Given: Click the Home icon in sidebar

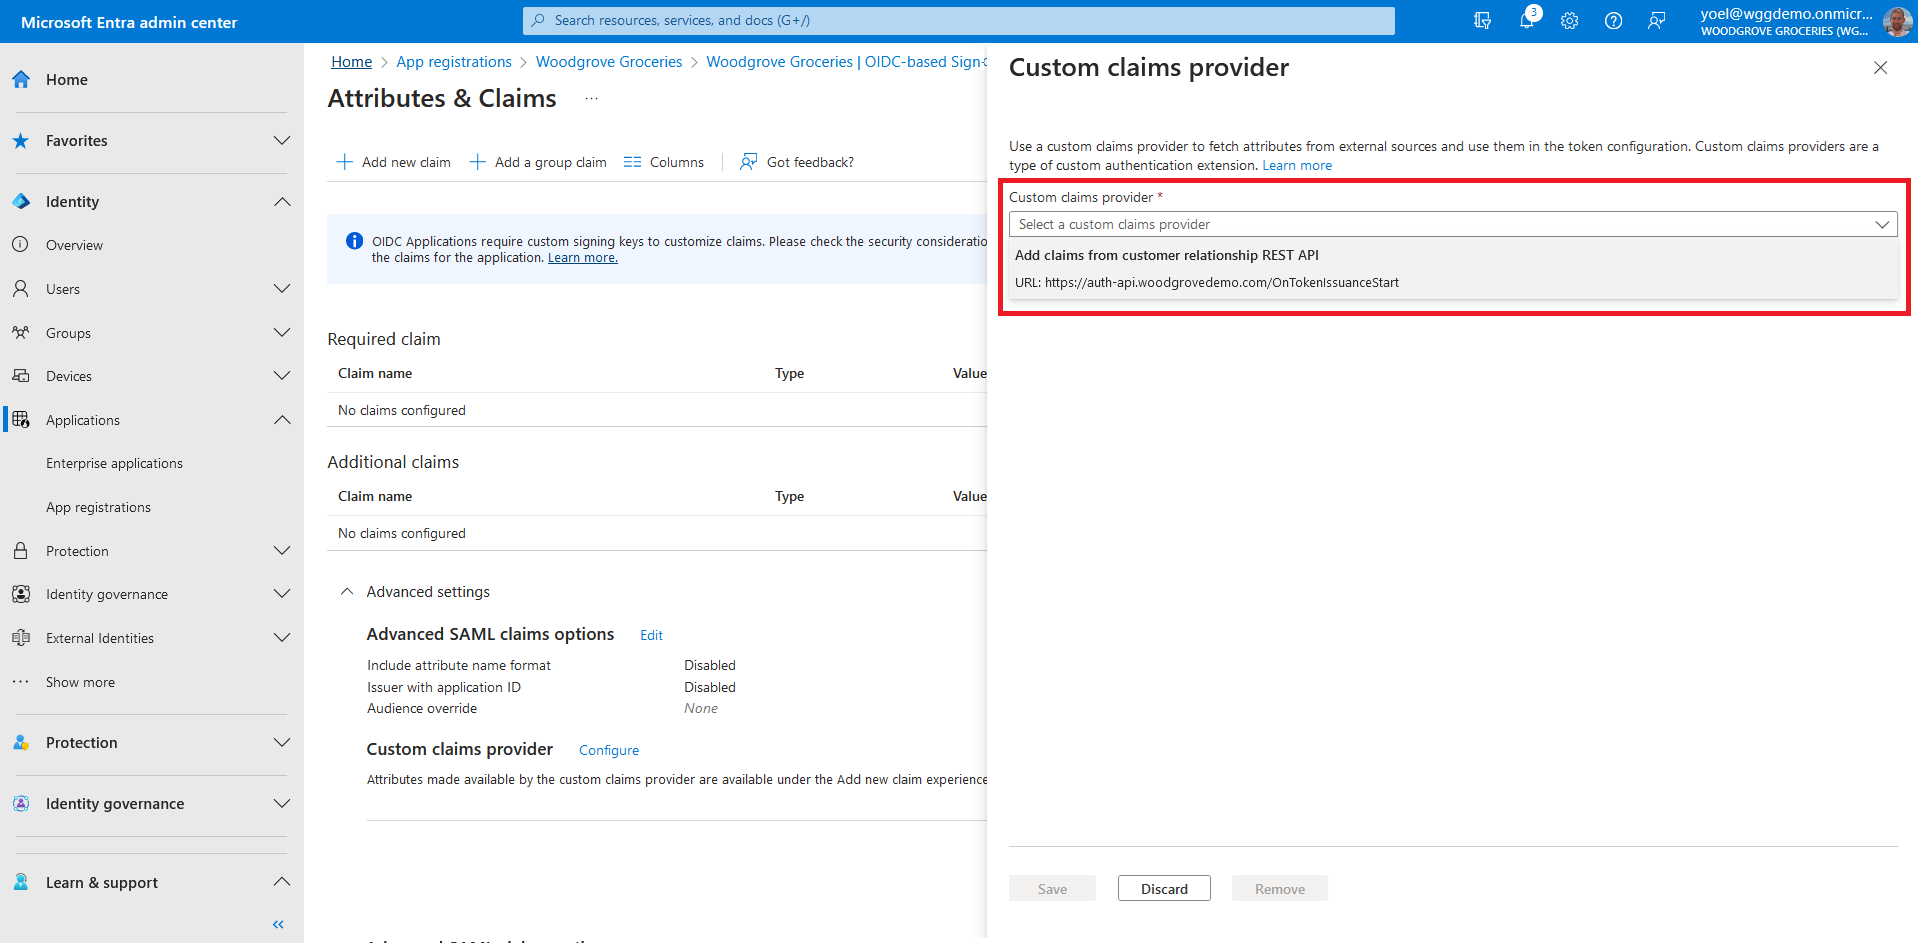Looking at the screenshot, I should 21,80.
